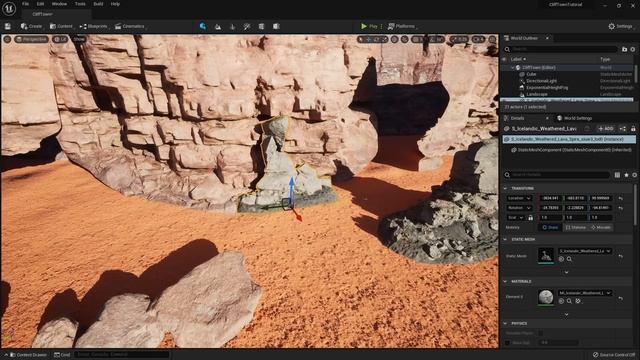
Task: Click the World Outliner search field
Action: [x=561, y=49]
